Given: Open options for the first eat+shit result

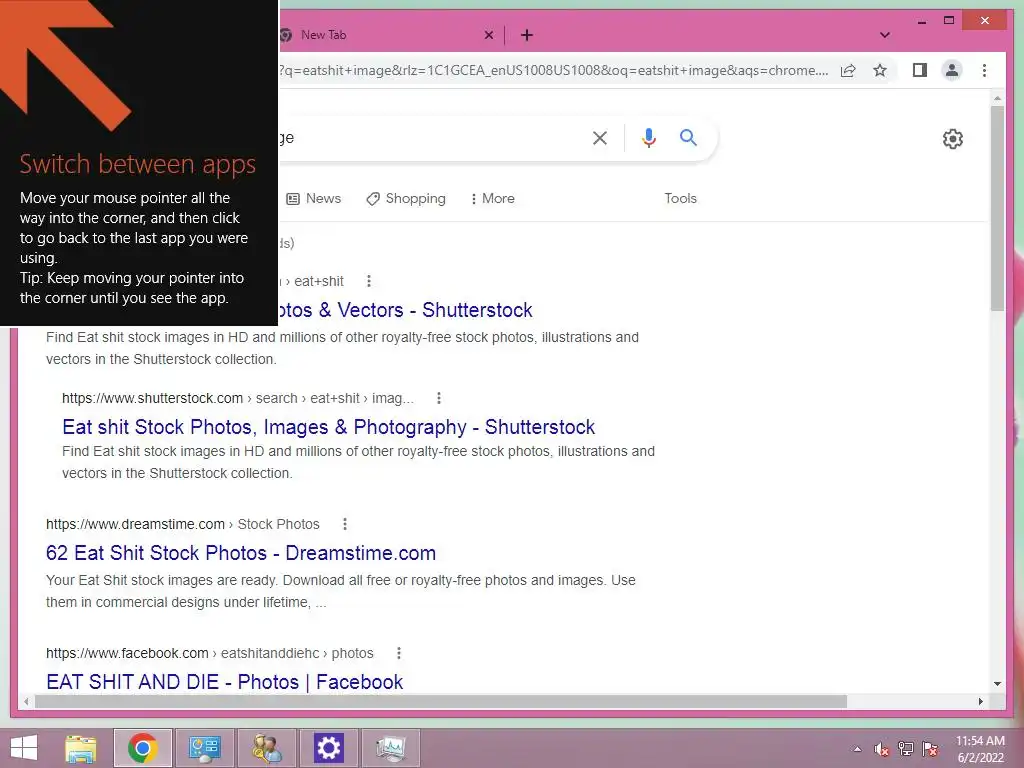Looking at the screenshot, I should 369,281.
